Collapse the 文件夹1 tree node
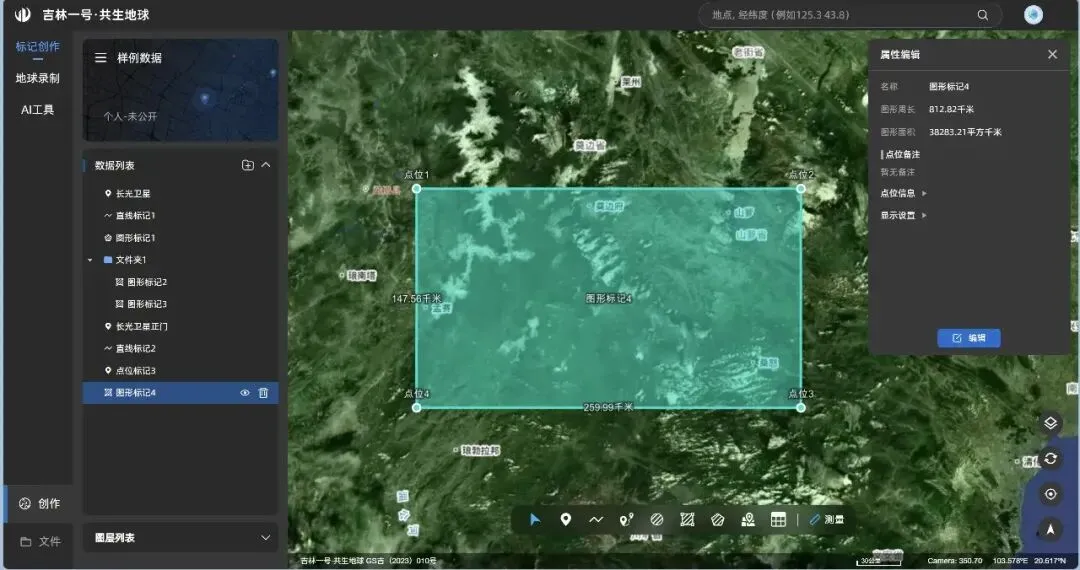1080x570 pixels. [x=90, y=260]
